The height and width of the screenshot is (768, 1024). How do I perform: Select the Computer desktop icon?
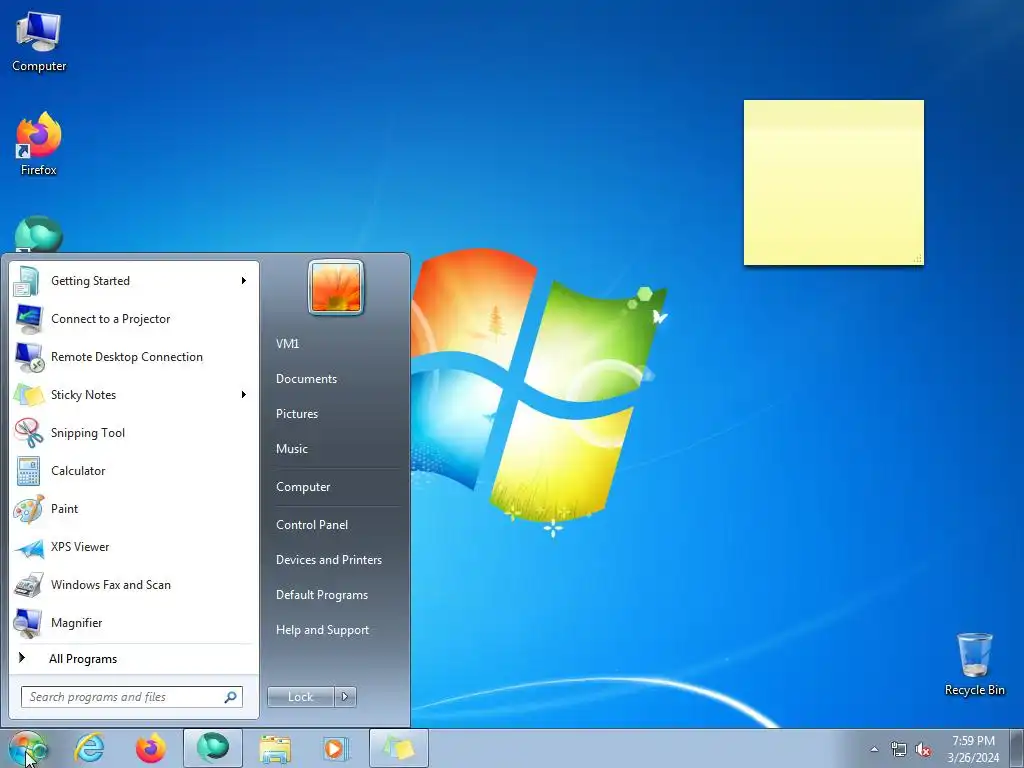point(39,42)
